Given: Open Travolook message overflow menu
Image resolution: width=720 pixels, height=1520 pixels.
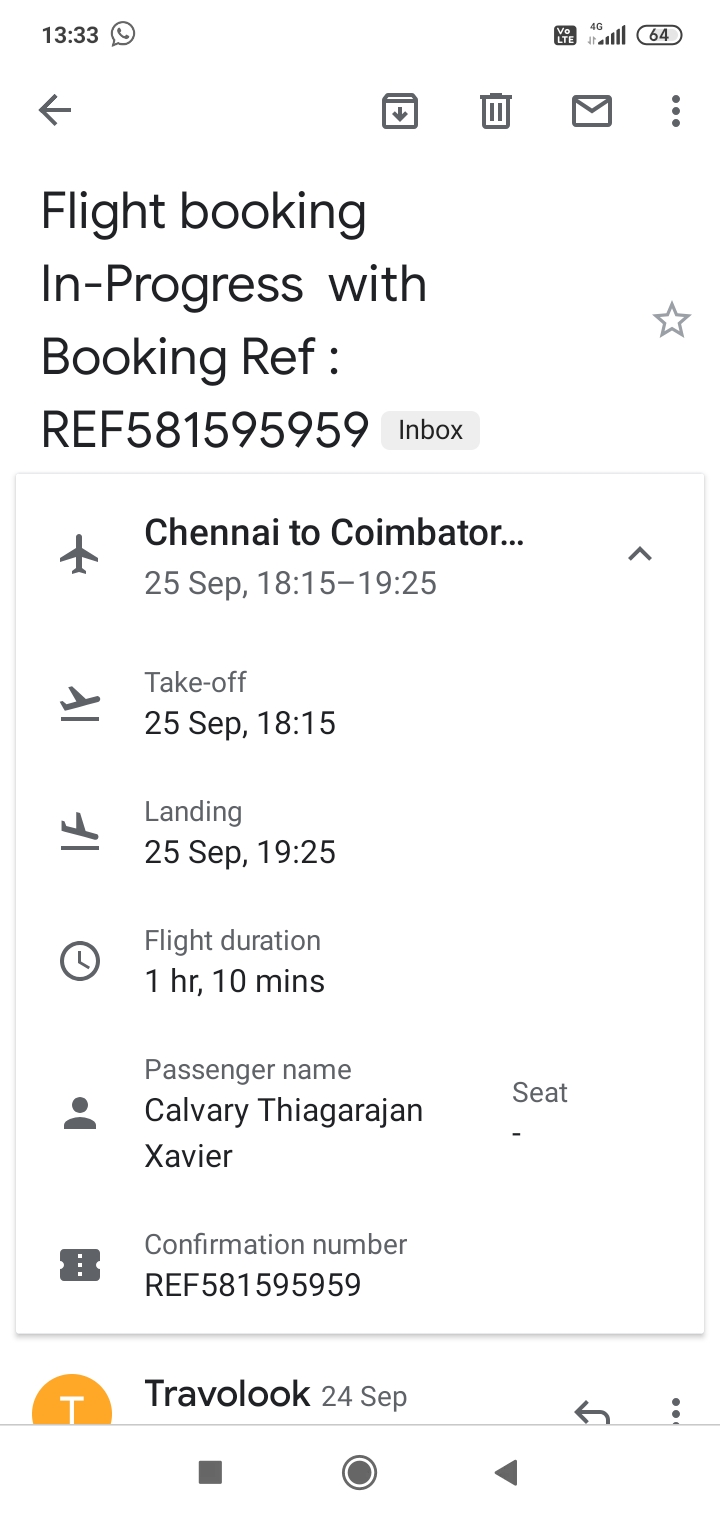Looking at the screenshot, I should pyautogui.click(x=676, y=1410).
